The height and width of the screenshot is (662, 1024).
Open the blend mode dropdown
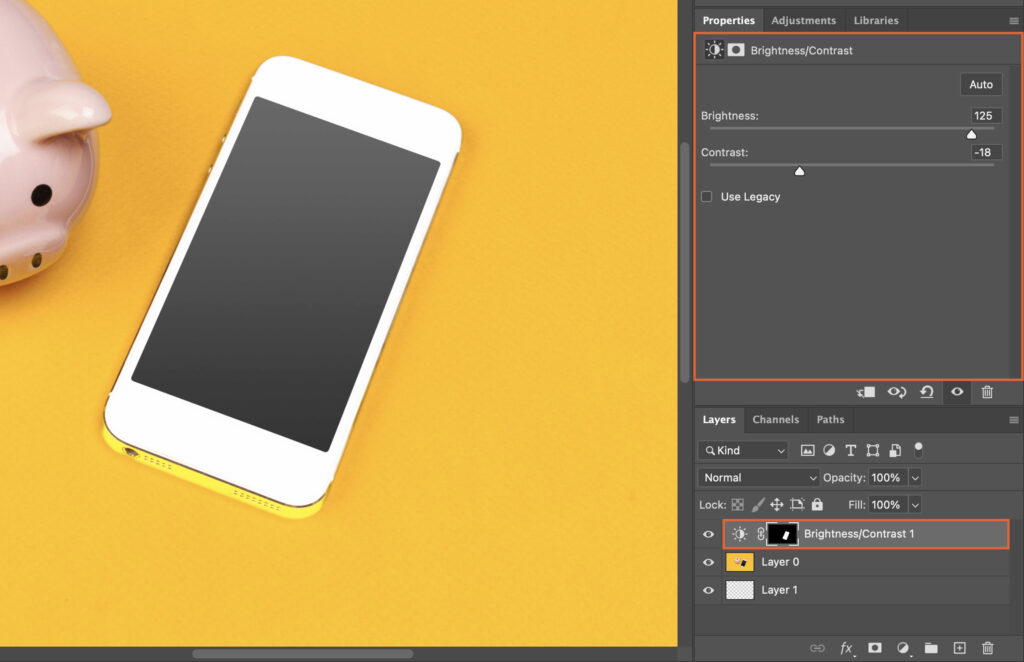tap(757, 477)
